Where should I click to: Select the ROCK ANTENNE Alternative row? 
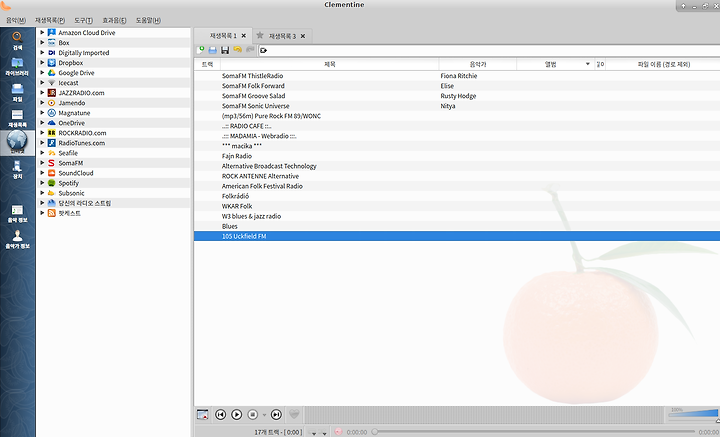tap(457, 176)
